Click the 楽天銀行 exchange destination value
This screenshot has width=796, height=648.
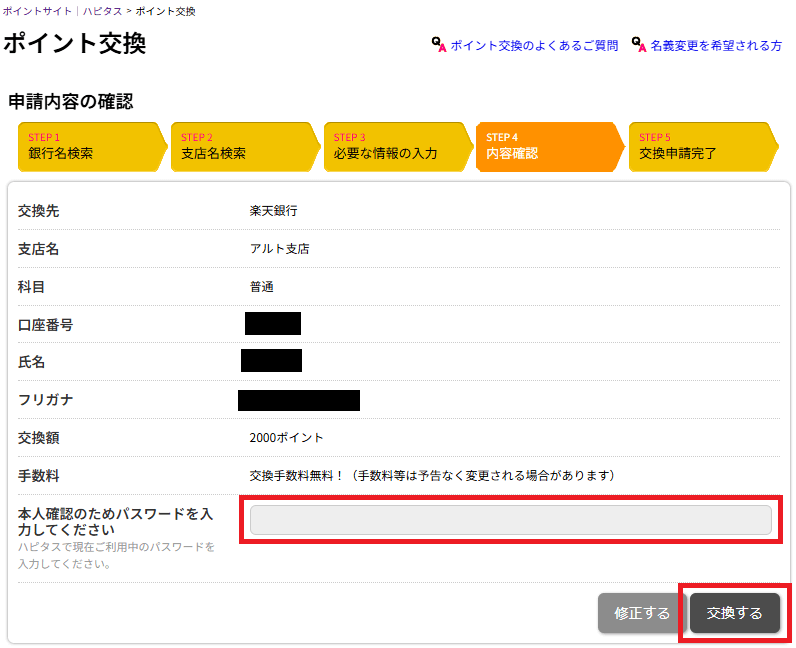point(273,211)
